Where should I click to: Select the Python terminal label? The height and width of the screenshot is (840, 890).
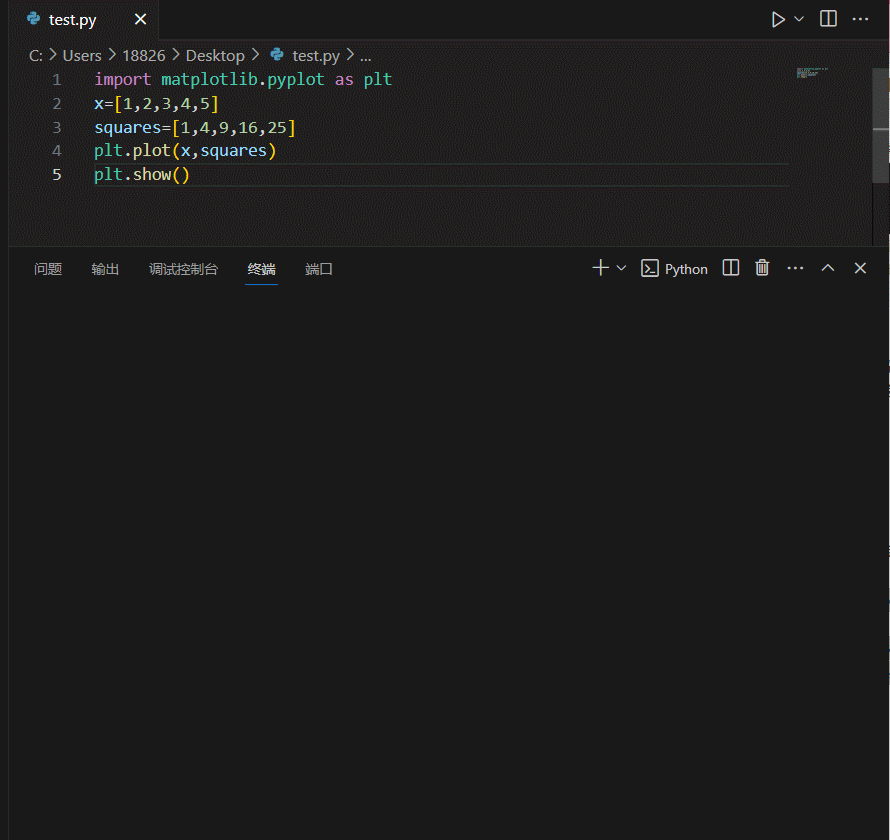686,269
